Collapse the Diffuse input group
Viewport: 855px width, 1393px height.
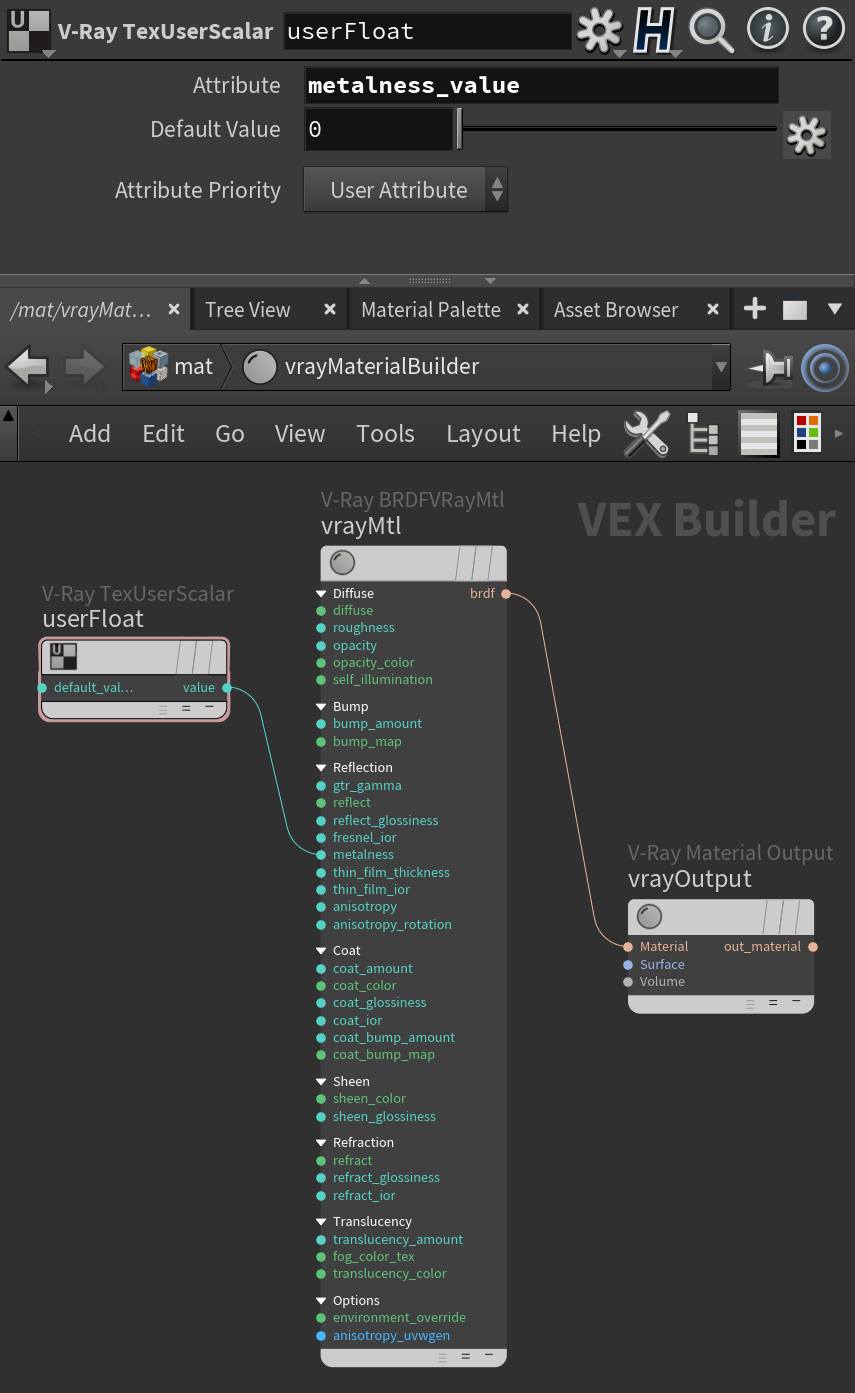(x=322, y=594)
